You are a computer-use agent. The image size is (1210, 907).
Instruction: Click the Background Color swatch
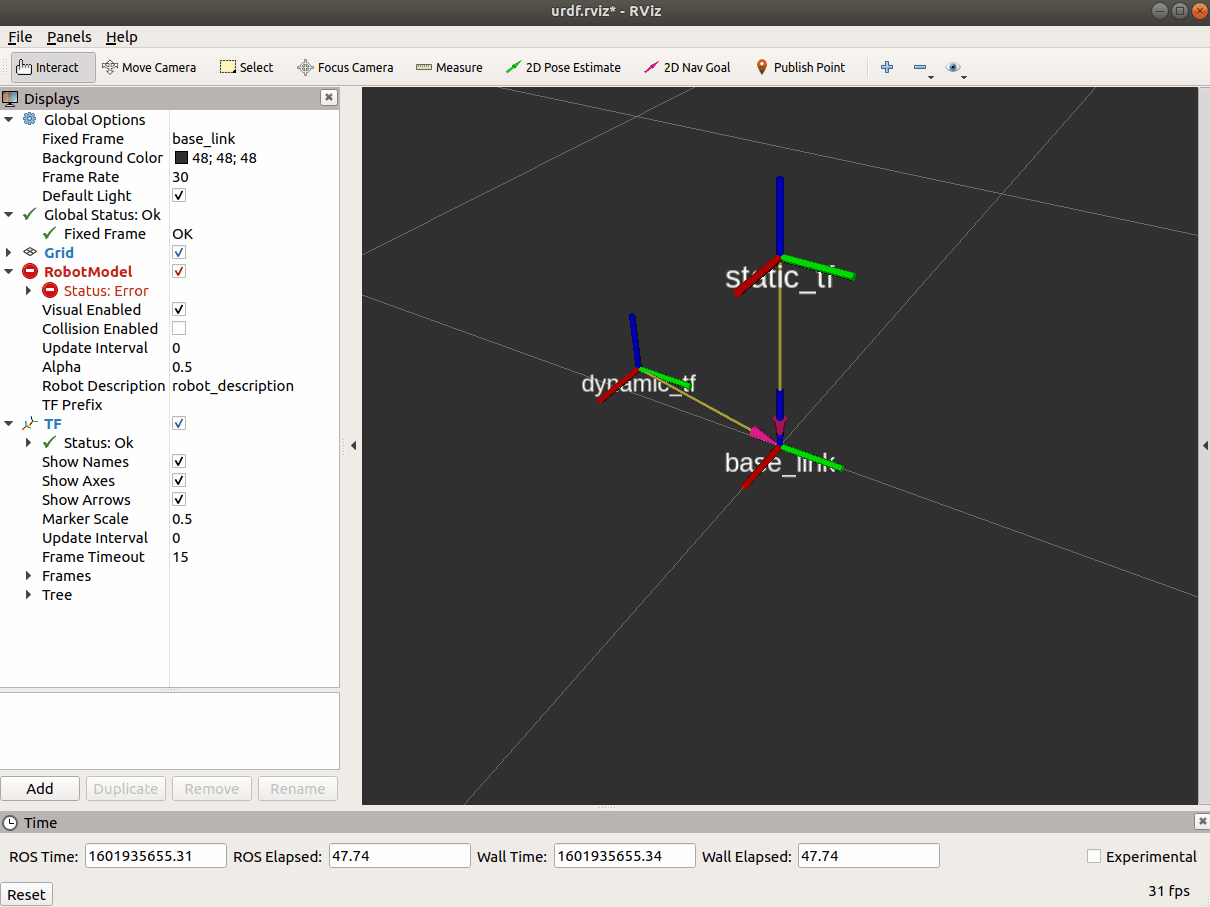point(181,158)
